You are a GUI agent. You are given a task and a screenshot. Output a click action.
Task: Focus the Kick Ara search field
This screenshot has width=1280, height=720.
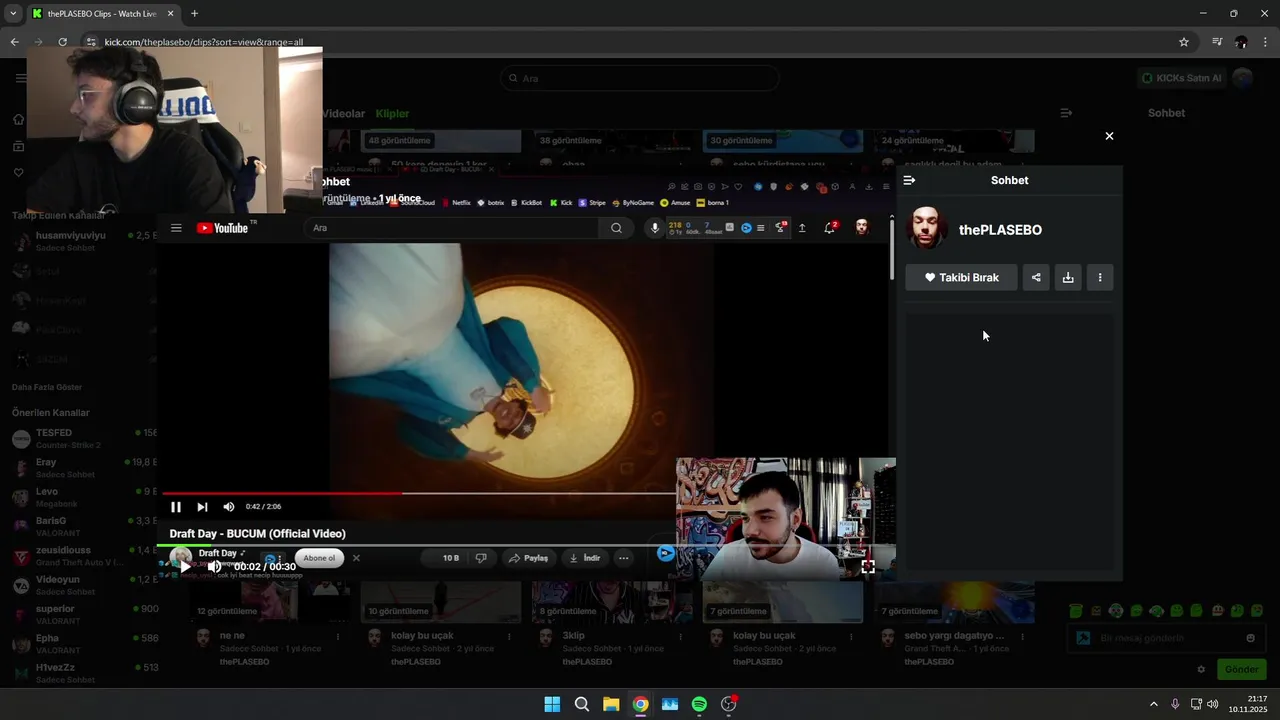(x=640, y=78)
